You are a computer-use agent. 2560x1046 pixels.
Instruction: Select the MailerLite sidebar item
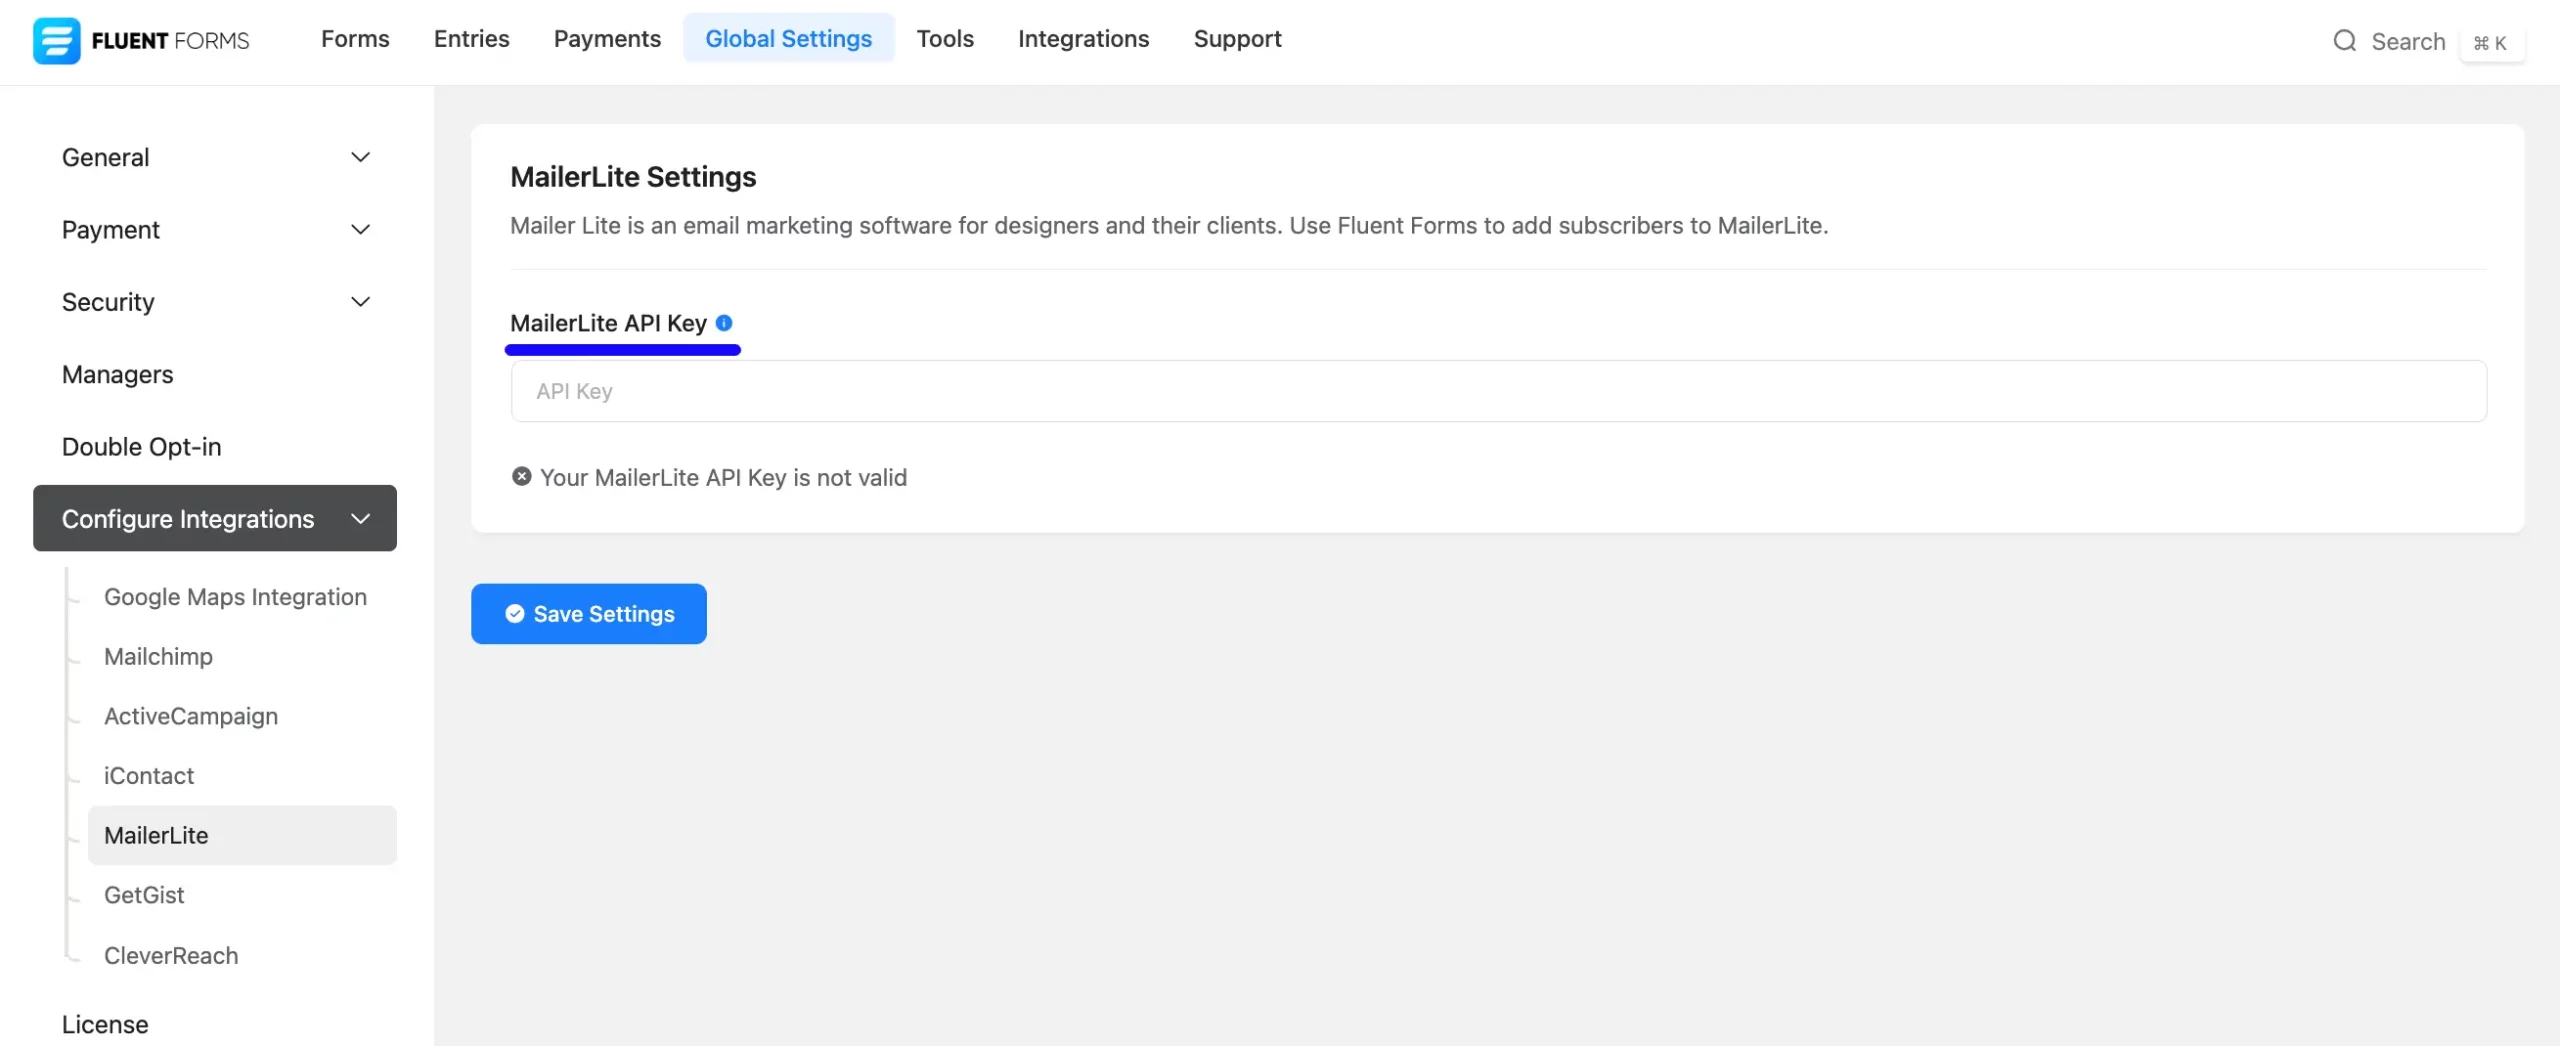[x=242, y=836]
